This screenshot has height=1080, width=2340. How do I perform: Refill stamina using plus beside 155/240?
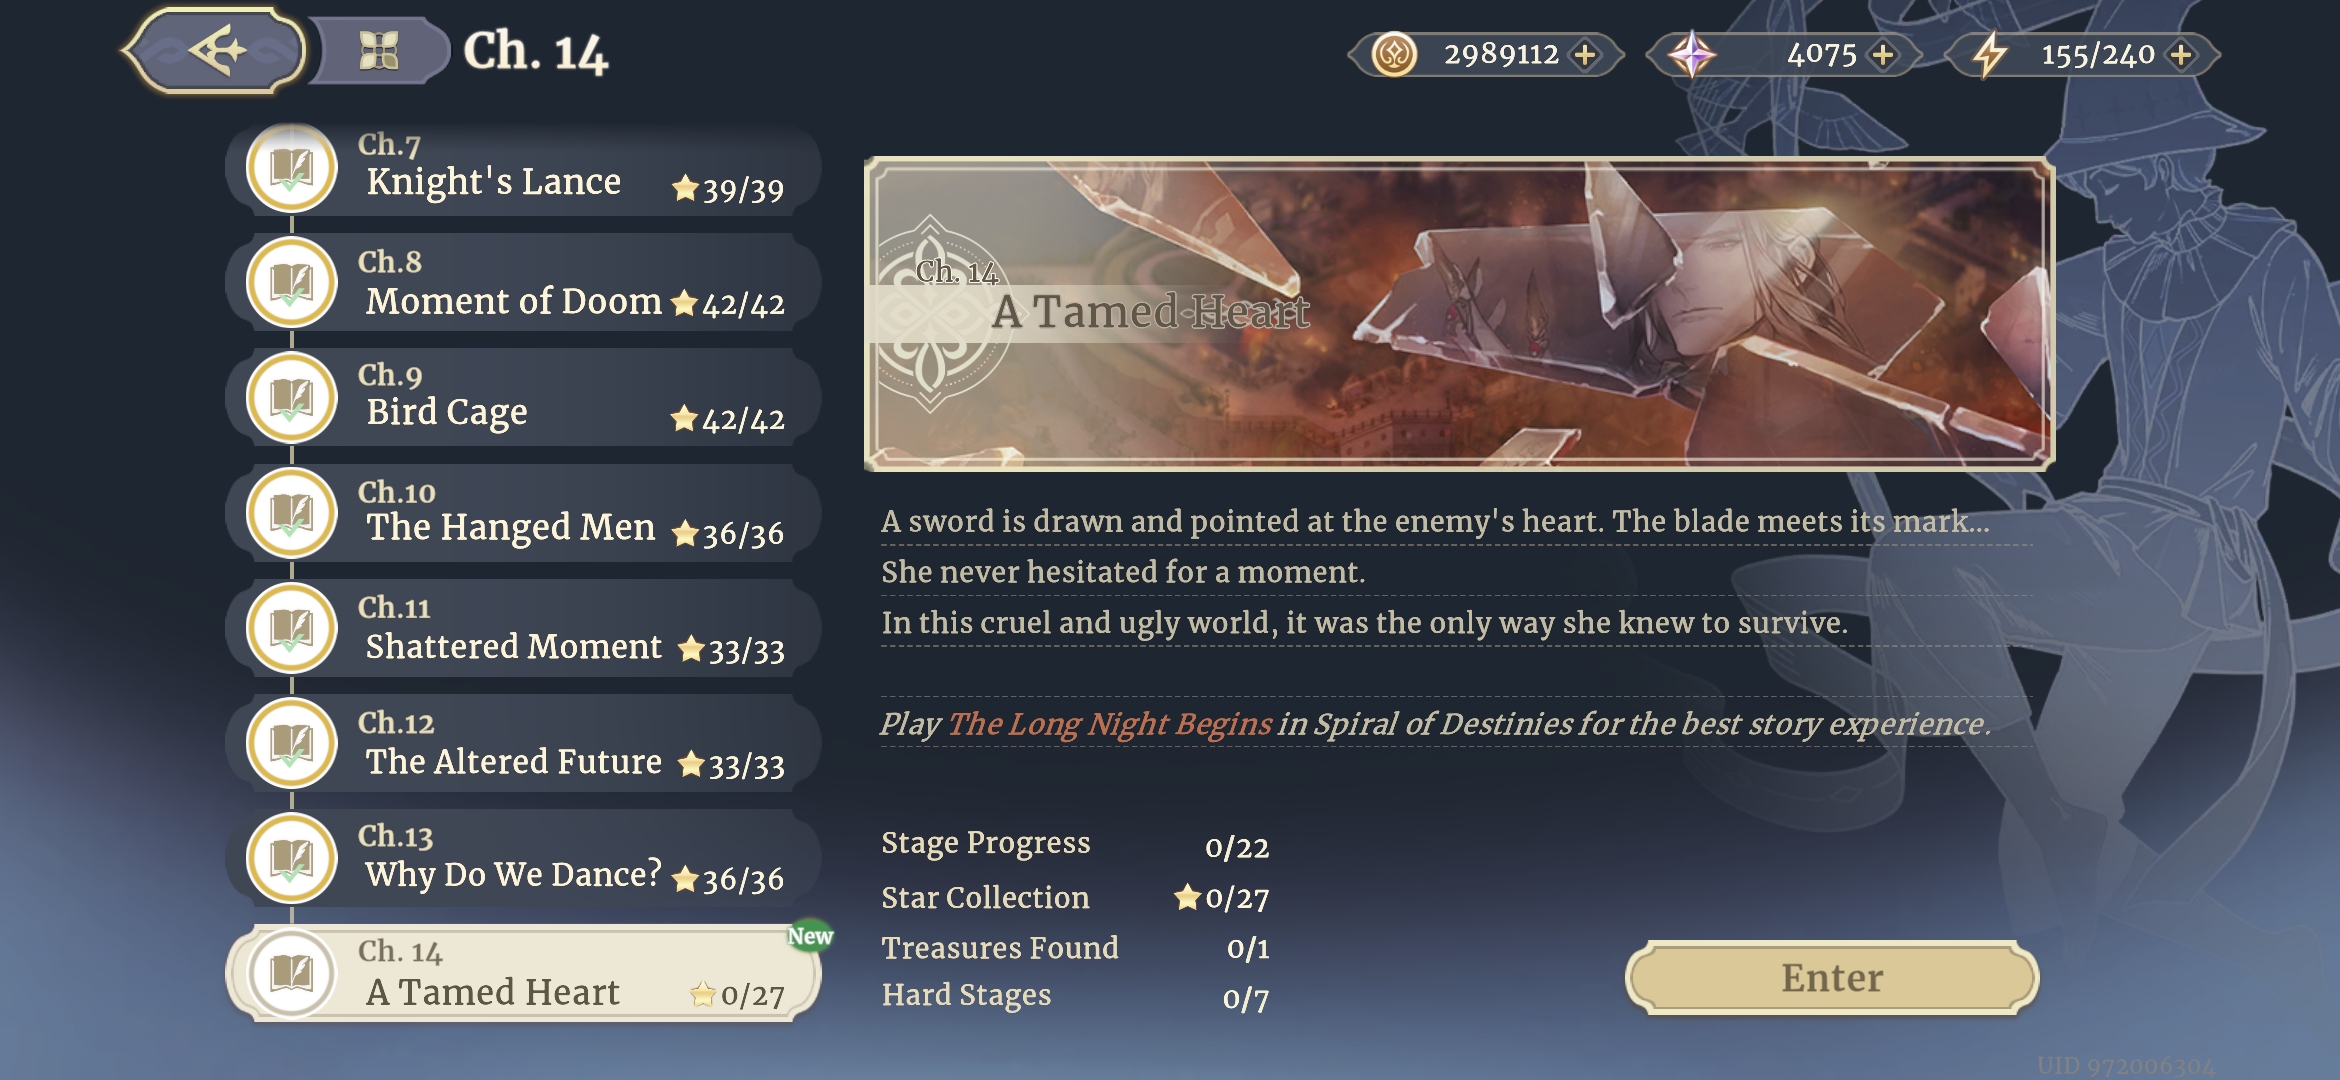[x=2181, y=54]
